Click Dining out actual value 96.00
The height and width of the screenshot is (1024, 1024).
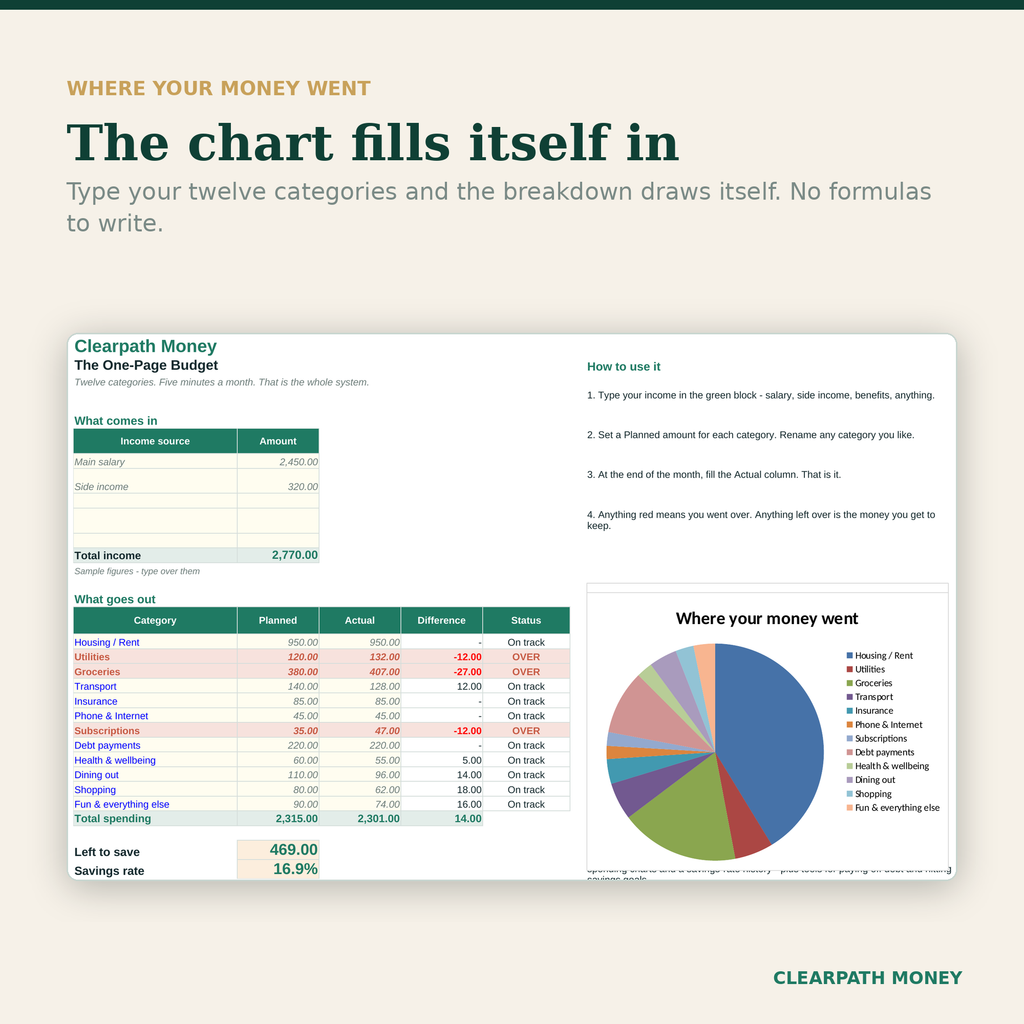pos(360,775)
